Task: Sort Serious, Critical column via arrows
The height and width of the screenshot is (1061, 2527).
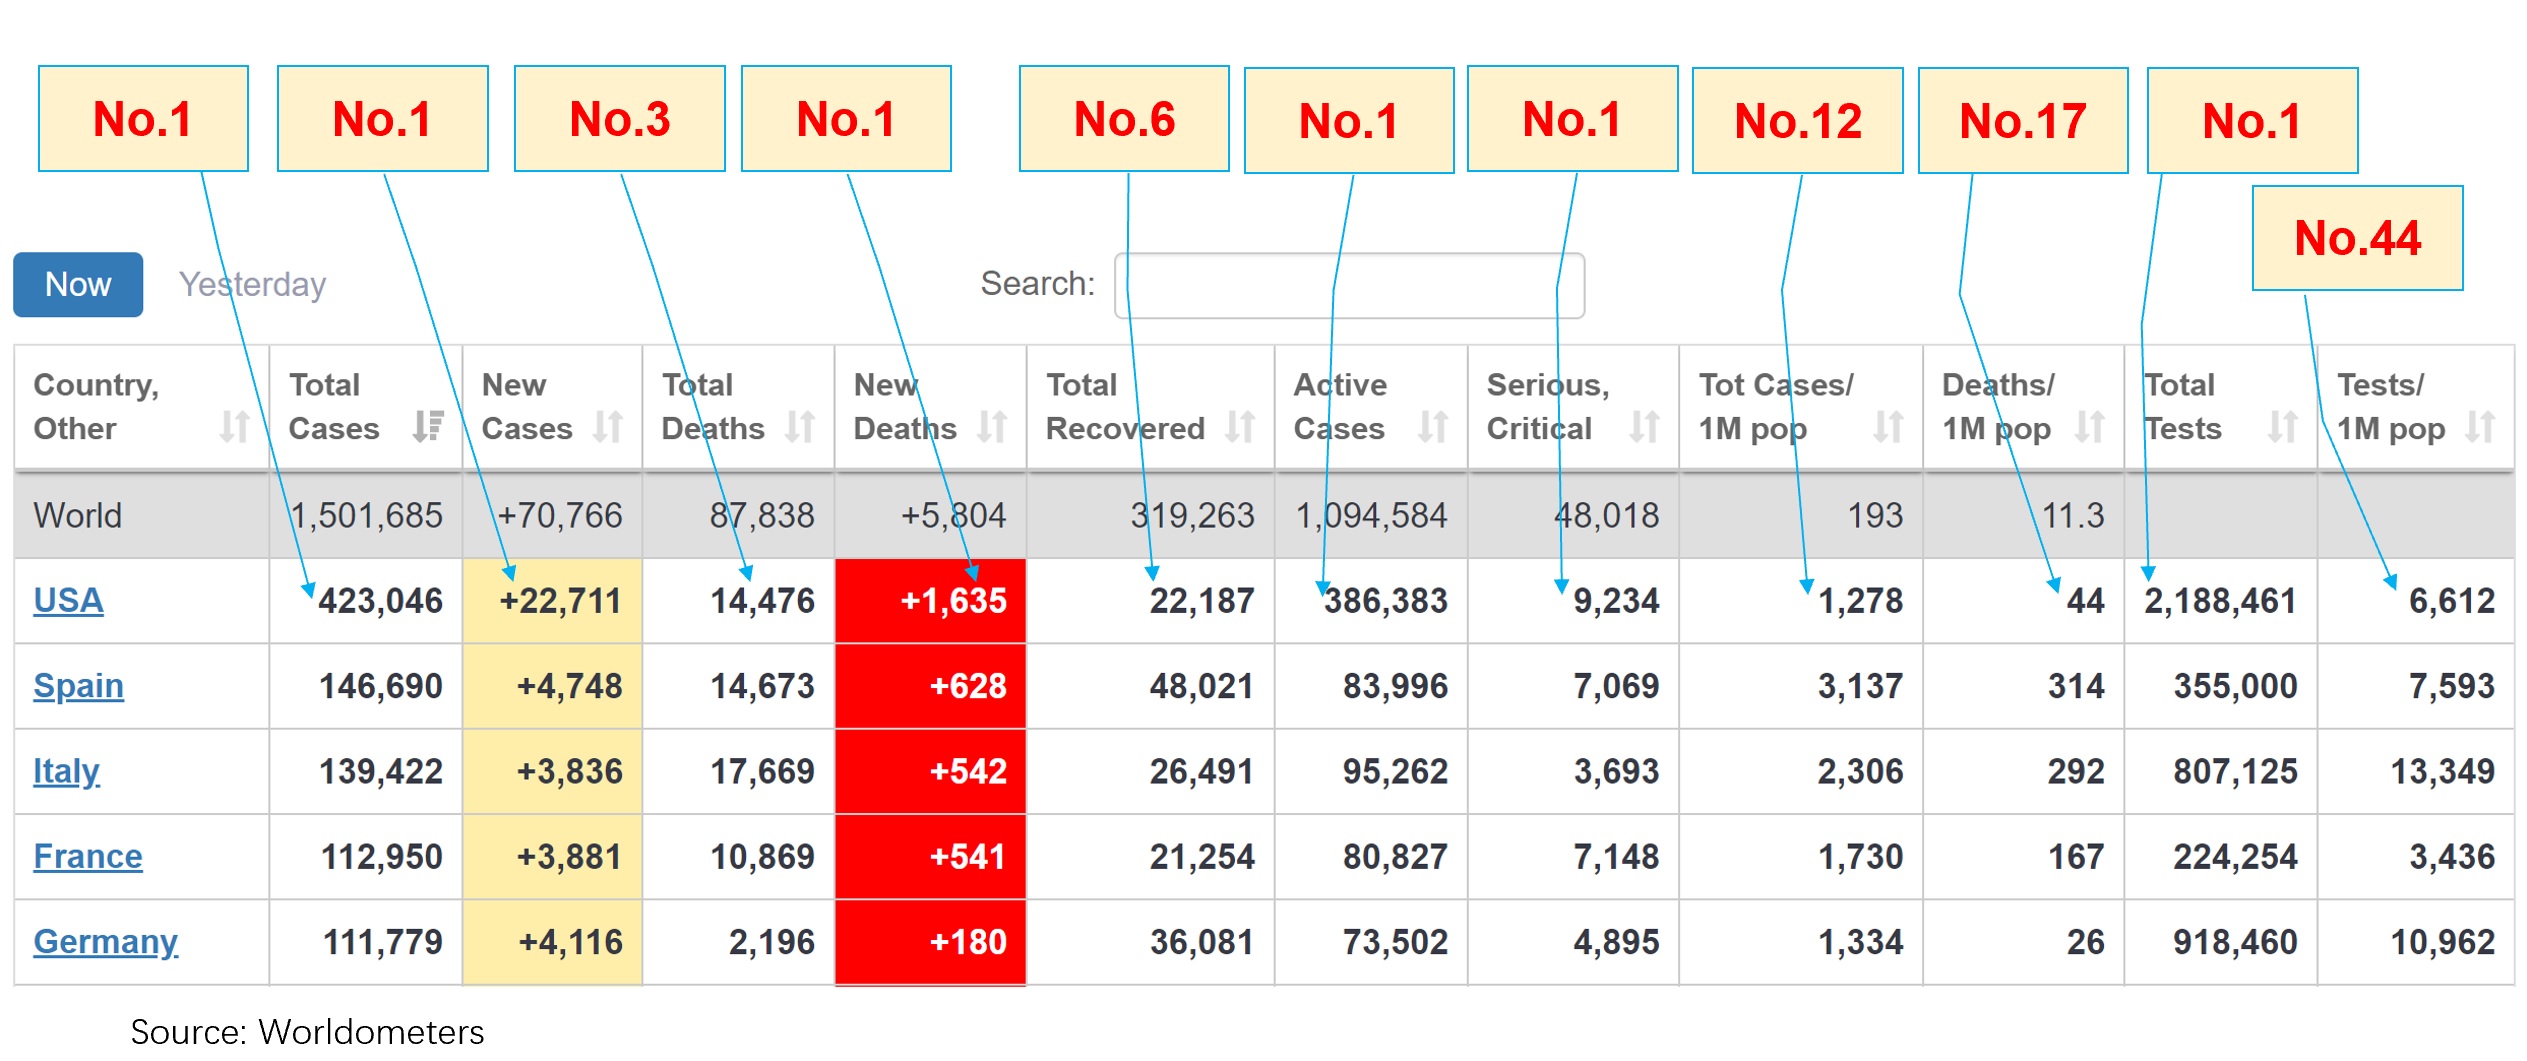Action: (1644, 427)
